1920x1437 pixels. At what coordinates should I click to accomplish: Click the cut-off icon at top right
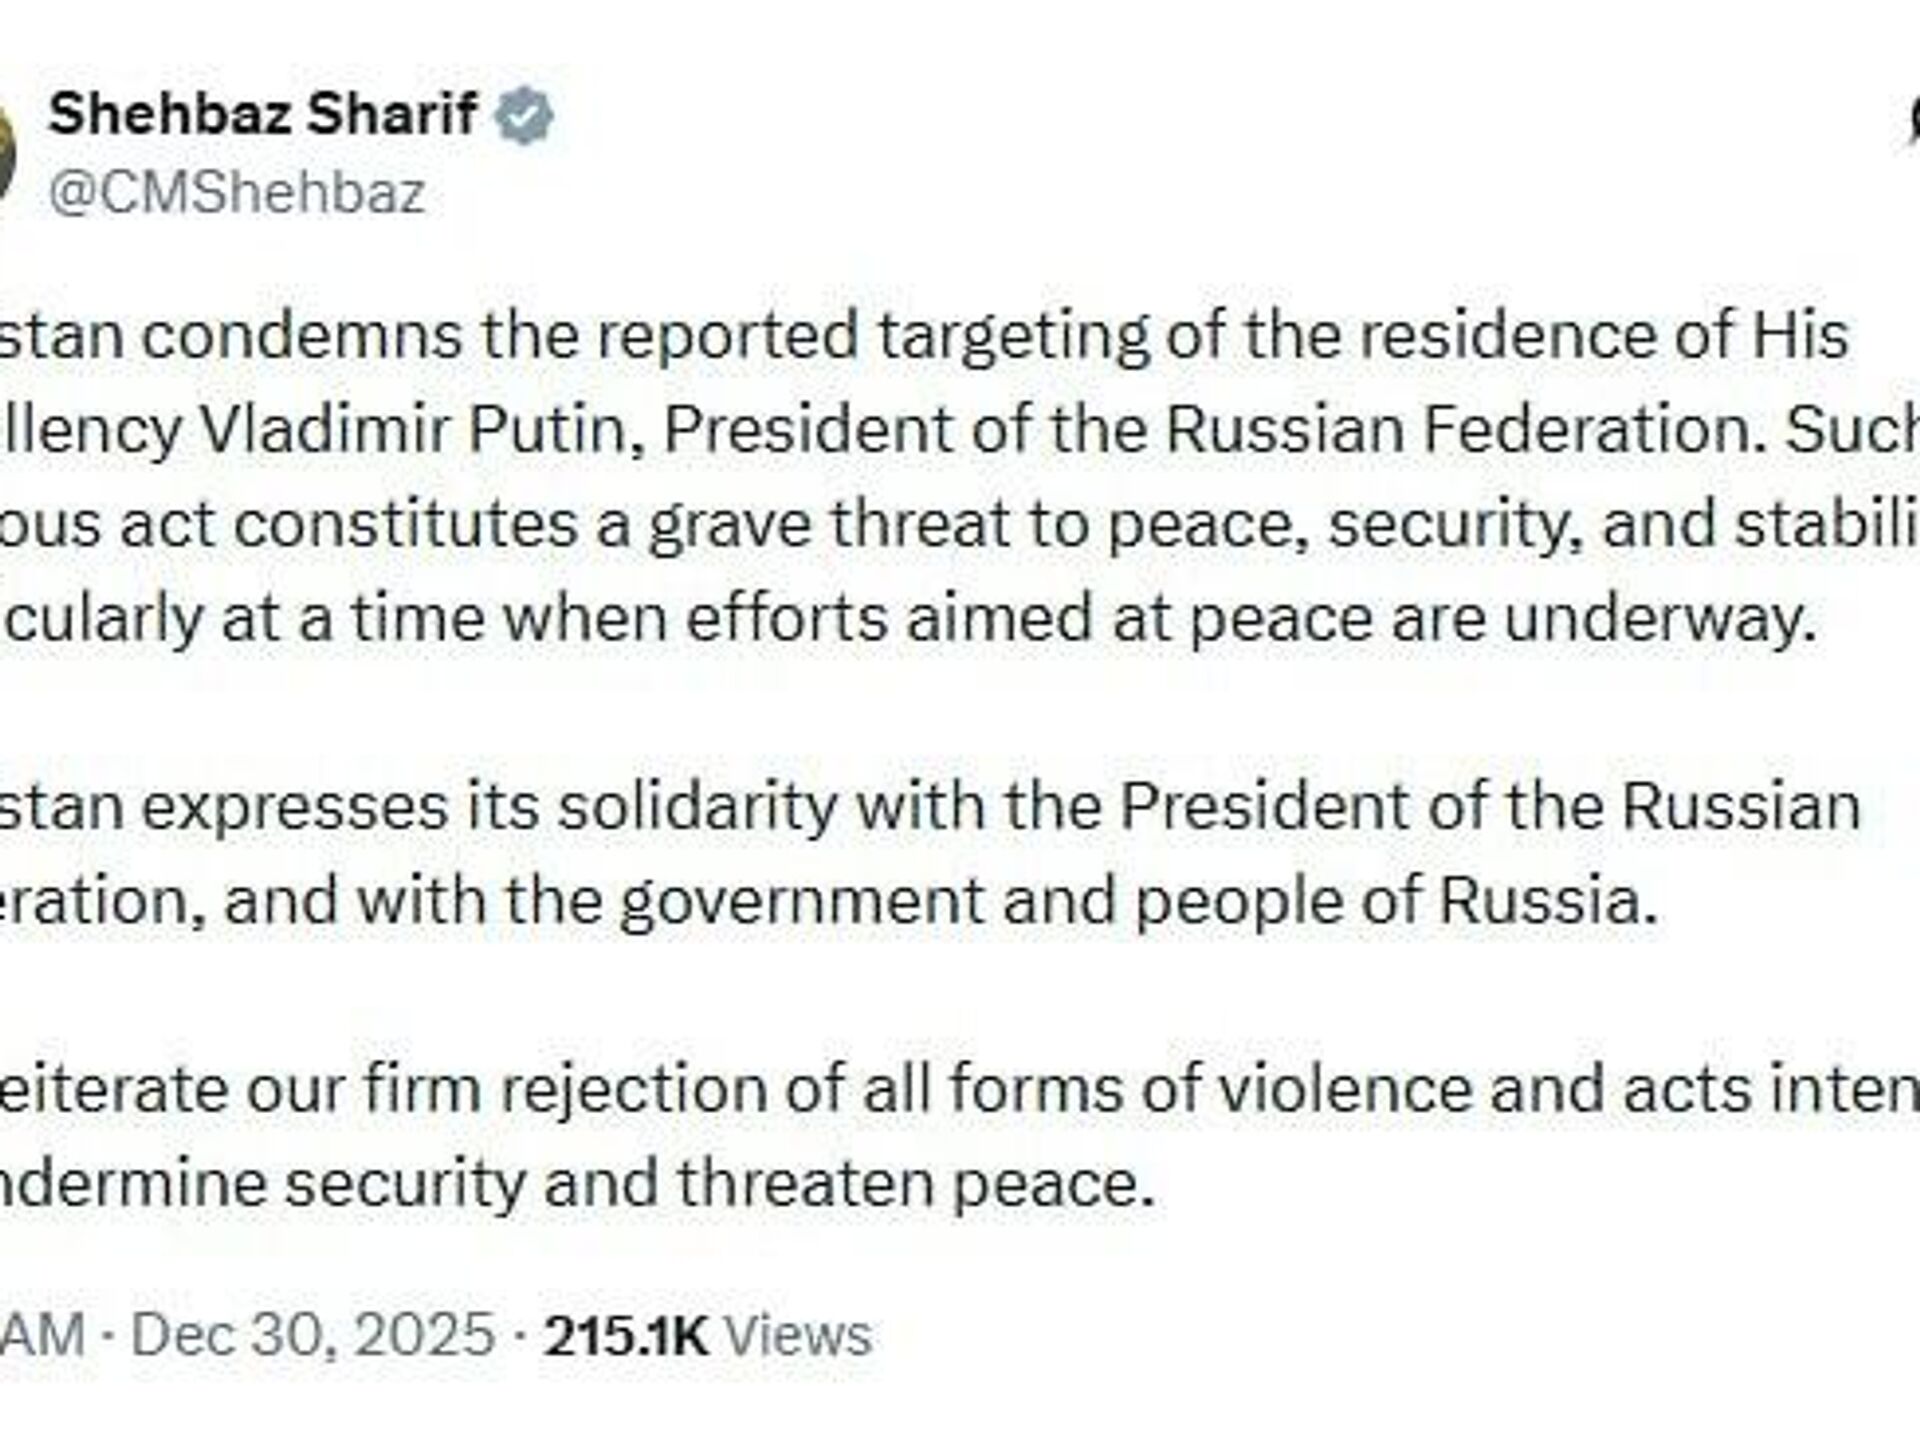pyautogui.click(x=1912, y=118)
